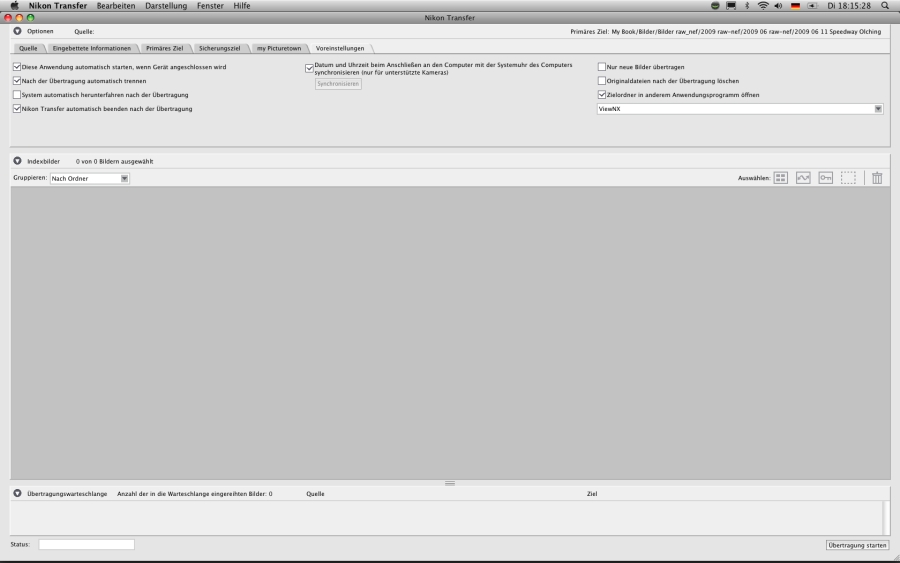The height and width of the screenshot is (563, 900).
Task: Enable 'Nur neue Bilder übertragen' checkbox
Action: click(x=602, y=67)
